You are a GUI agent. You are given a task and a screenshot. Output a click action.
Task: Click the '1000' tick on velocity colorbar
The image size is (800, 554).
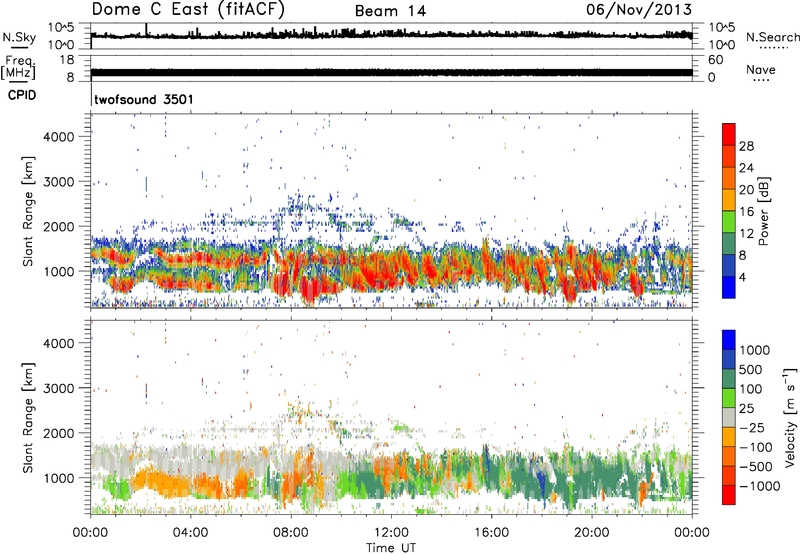(x=755, y=350)
